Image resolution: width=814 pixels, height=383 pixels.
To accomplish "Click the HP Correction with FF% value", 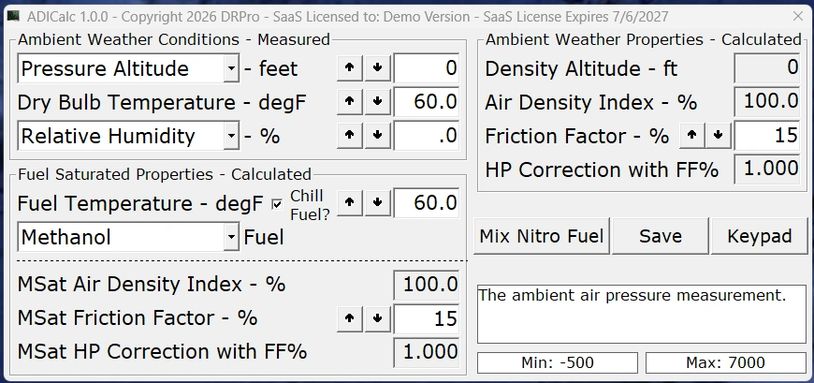I will click(767, 169).
